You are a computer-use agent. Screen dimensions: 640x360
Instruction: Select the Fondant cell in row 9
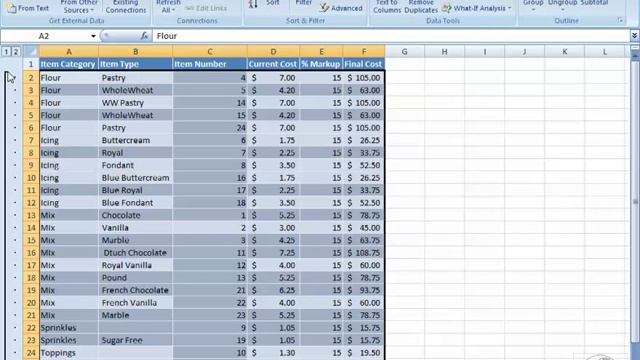(x=136, y=165)
